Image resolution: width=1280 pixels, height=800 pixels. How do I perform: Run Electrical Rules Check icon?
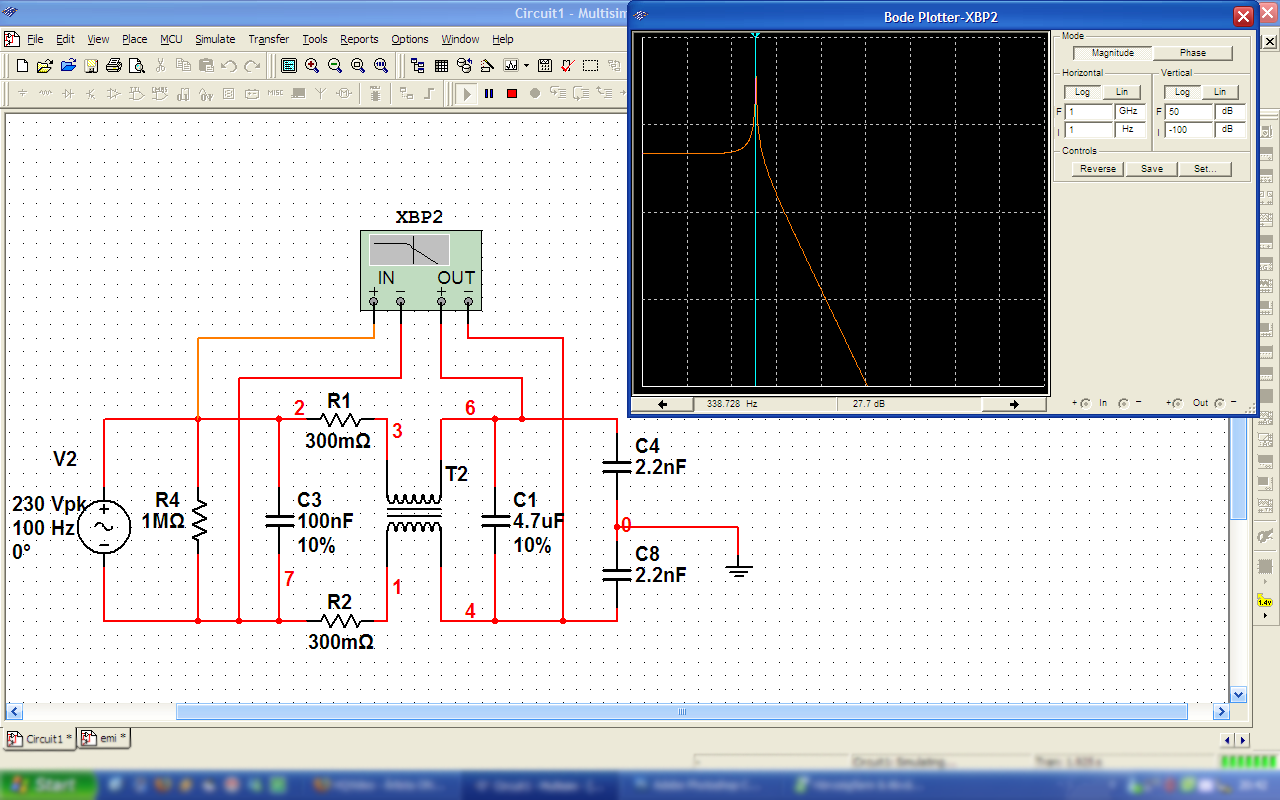click(568, 66)
